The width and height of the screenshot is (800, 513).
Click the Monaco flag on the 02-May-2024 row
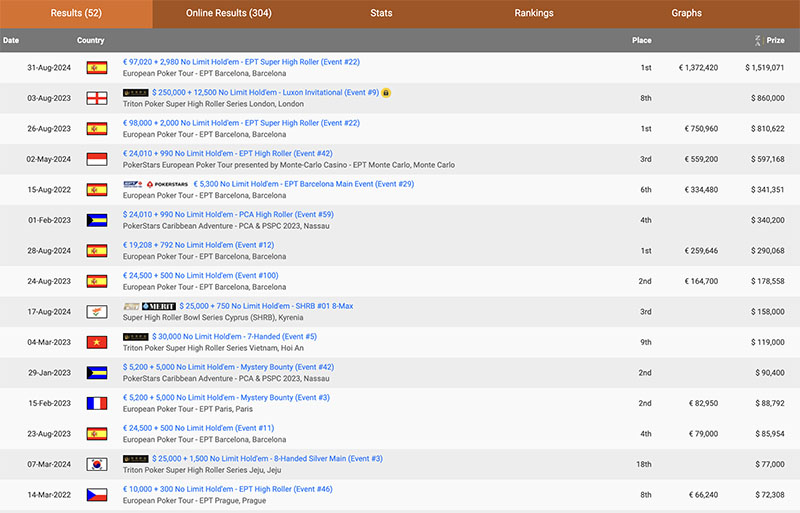pos(96,159)
